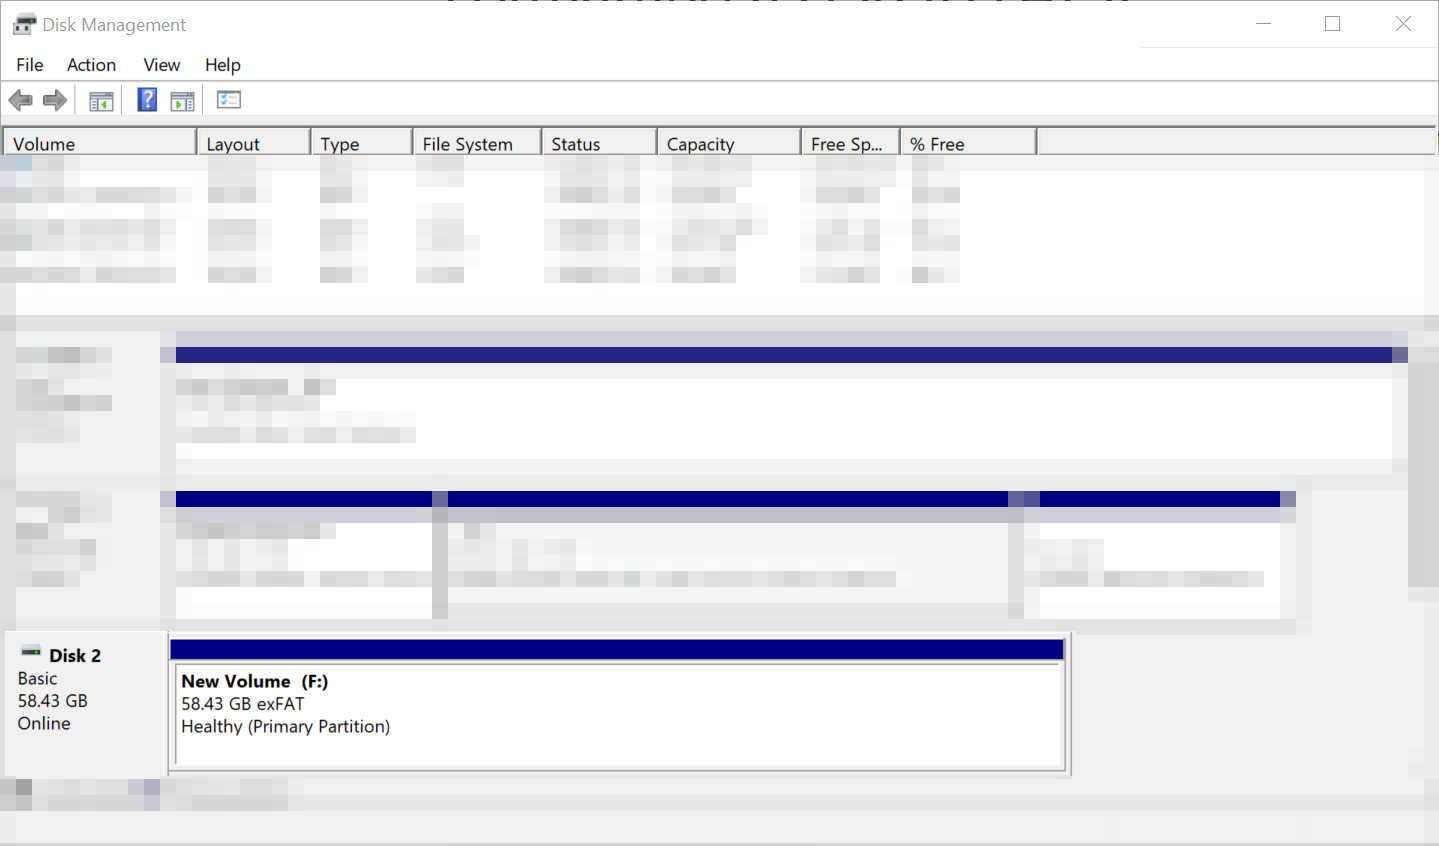This screenshot has width=1439, height=846.
Task: Toggle the Show/Hide Console Tree icon
Action: pyautogui.click(x=101, y=100)
